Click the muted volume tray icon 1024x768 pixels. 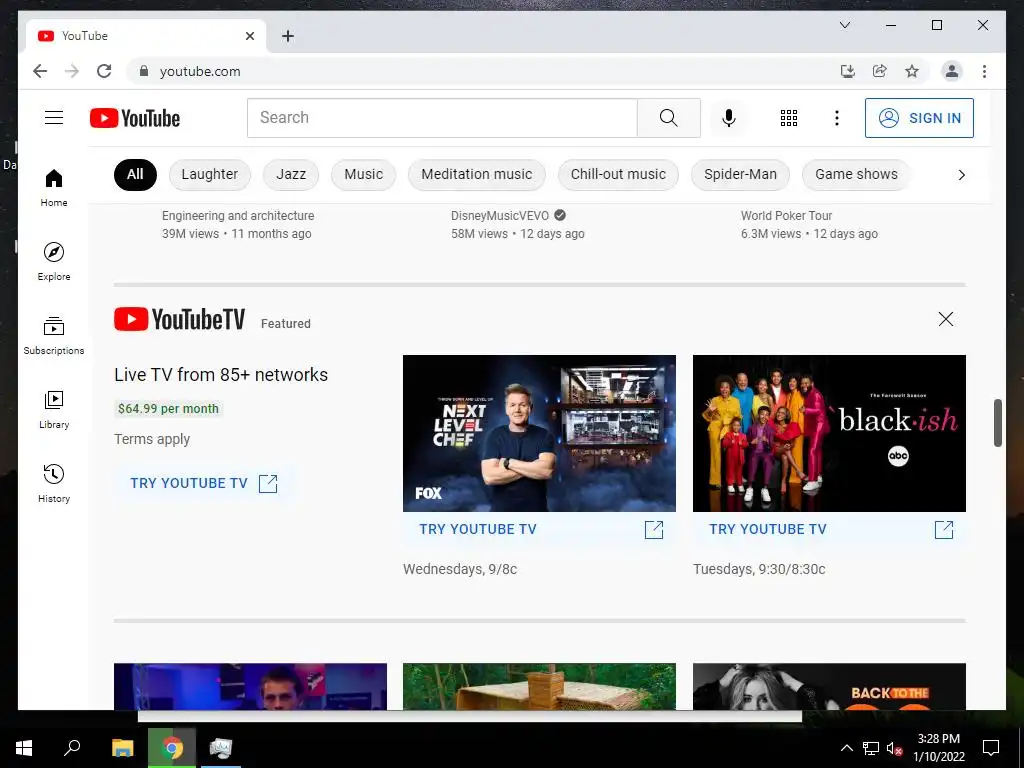click(x=894, y=748)
